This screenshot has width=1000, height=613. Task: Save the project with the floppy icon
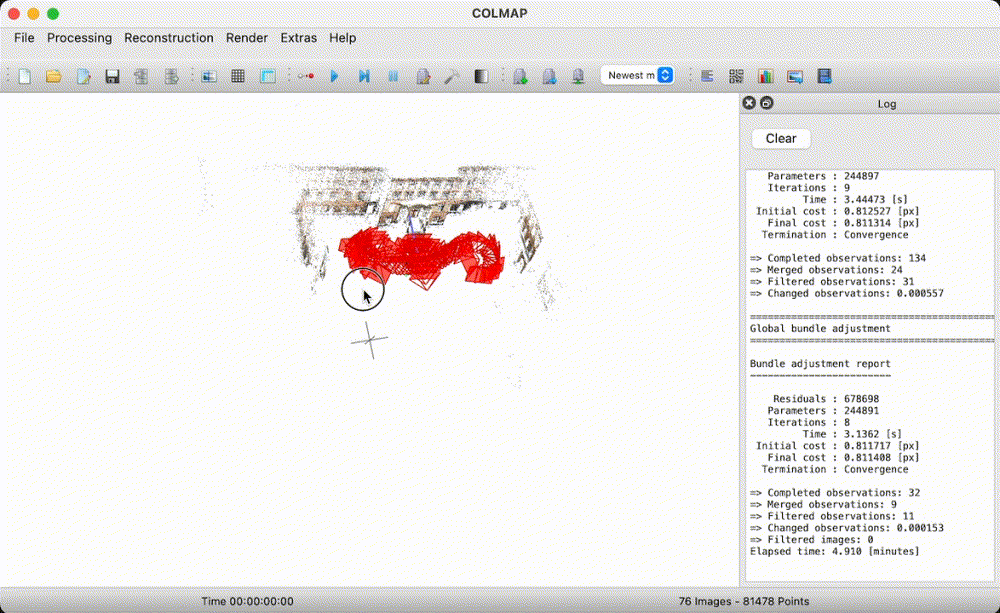(x=112, y=77)
